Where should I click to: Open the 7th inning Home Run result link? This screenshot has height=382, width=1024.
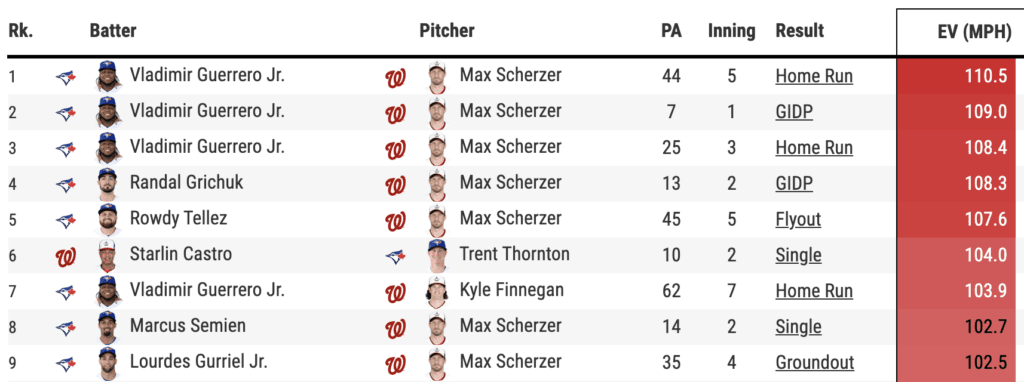[814, 291]
